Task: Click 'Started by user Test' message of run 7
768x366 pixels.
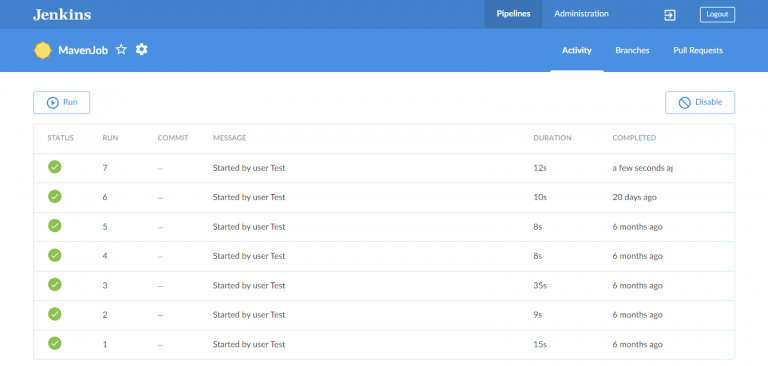Action: pos(249,168)
